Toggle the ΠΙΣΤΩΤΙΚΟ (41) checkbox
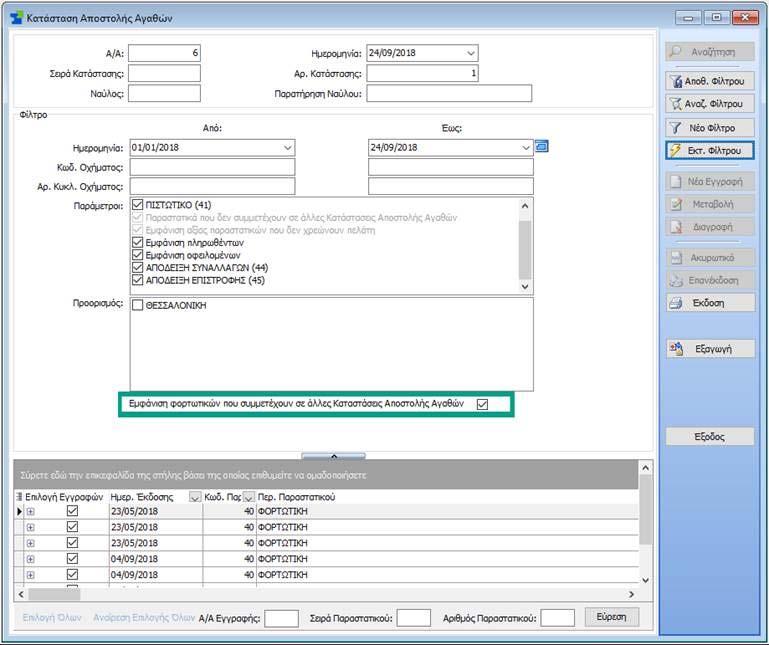The image size is (769, 645). coord(137,205)
